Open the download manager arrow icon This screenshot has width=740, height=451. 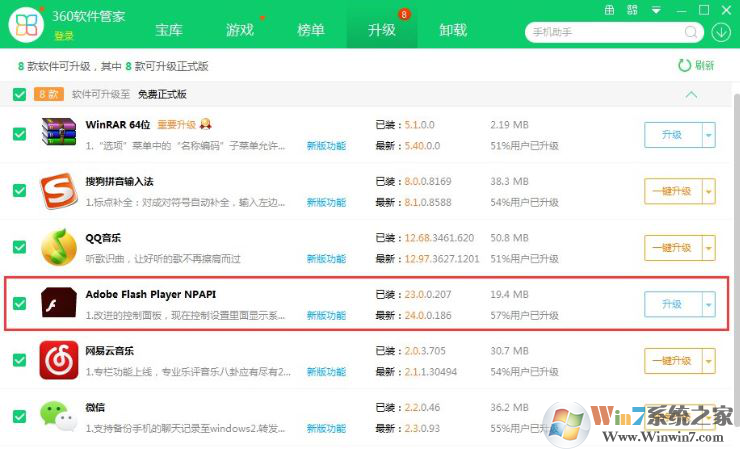click(721, 32)
